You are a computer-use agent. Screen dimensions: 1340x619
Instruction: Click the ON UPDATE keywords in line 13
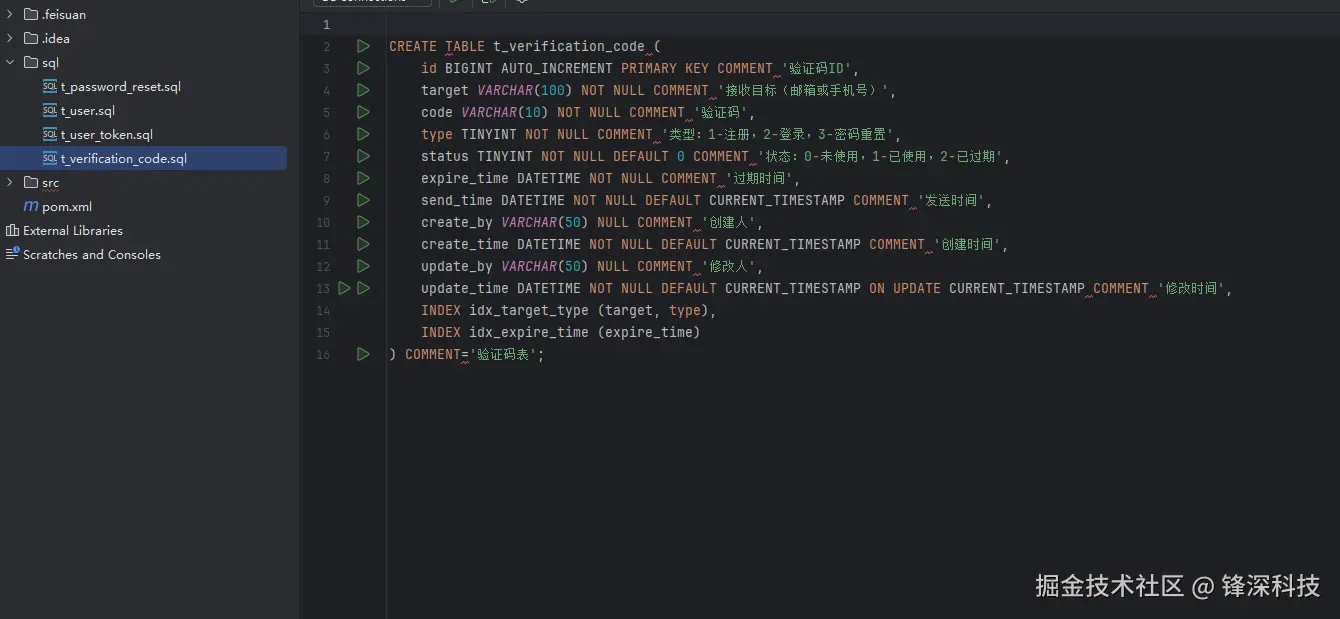[x=905, y=288]
